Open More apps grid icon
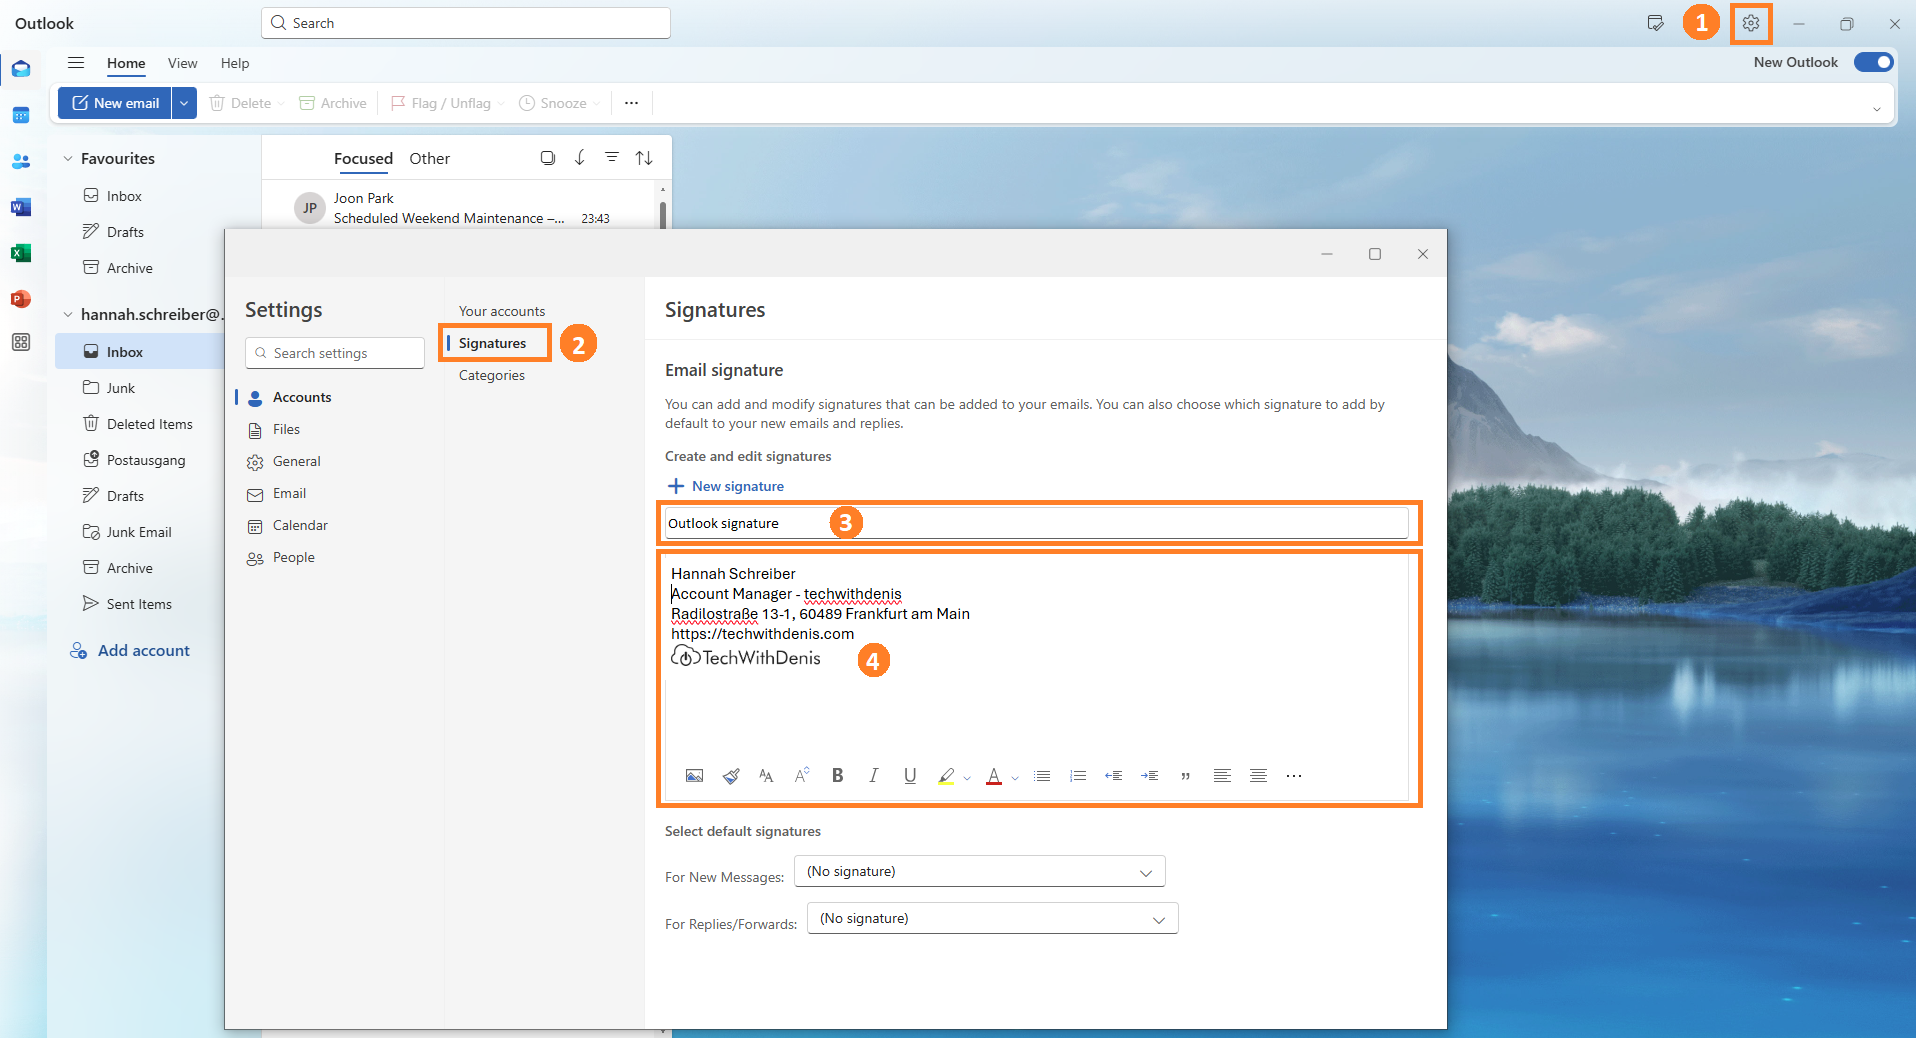Image resolution: width=1916 pixels, height=1038 pixels. coord(21,342)
